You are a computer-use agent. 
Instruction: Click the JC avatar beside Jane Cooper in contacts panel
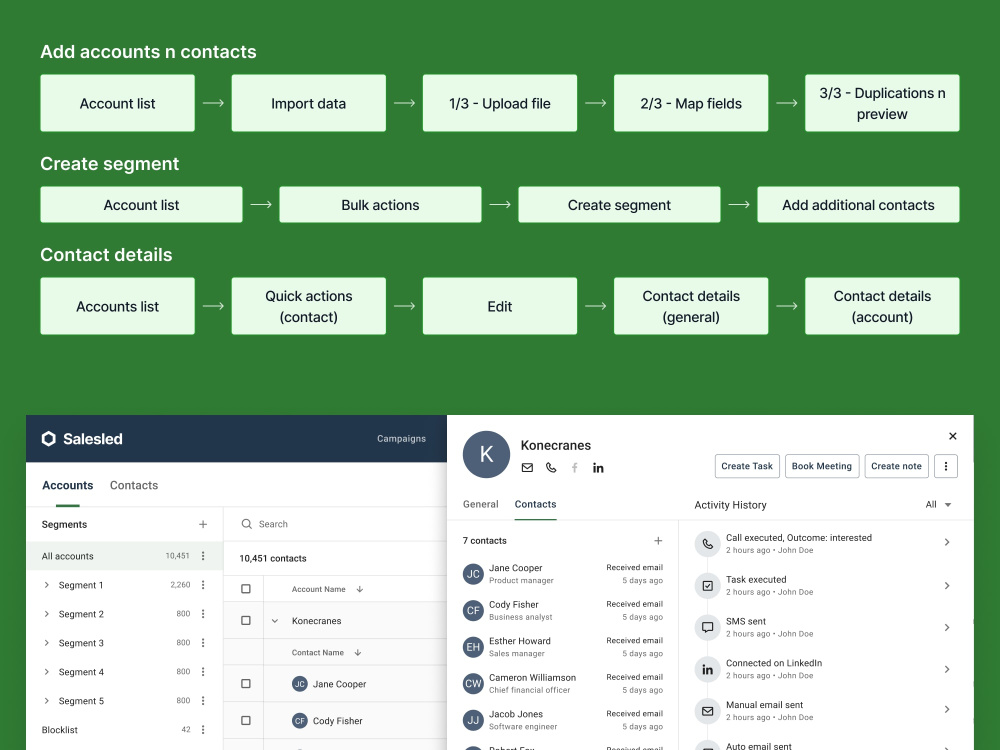(x=473, y=574)
